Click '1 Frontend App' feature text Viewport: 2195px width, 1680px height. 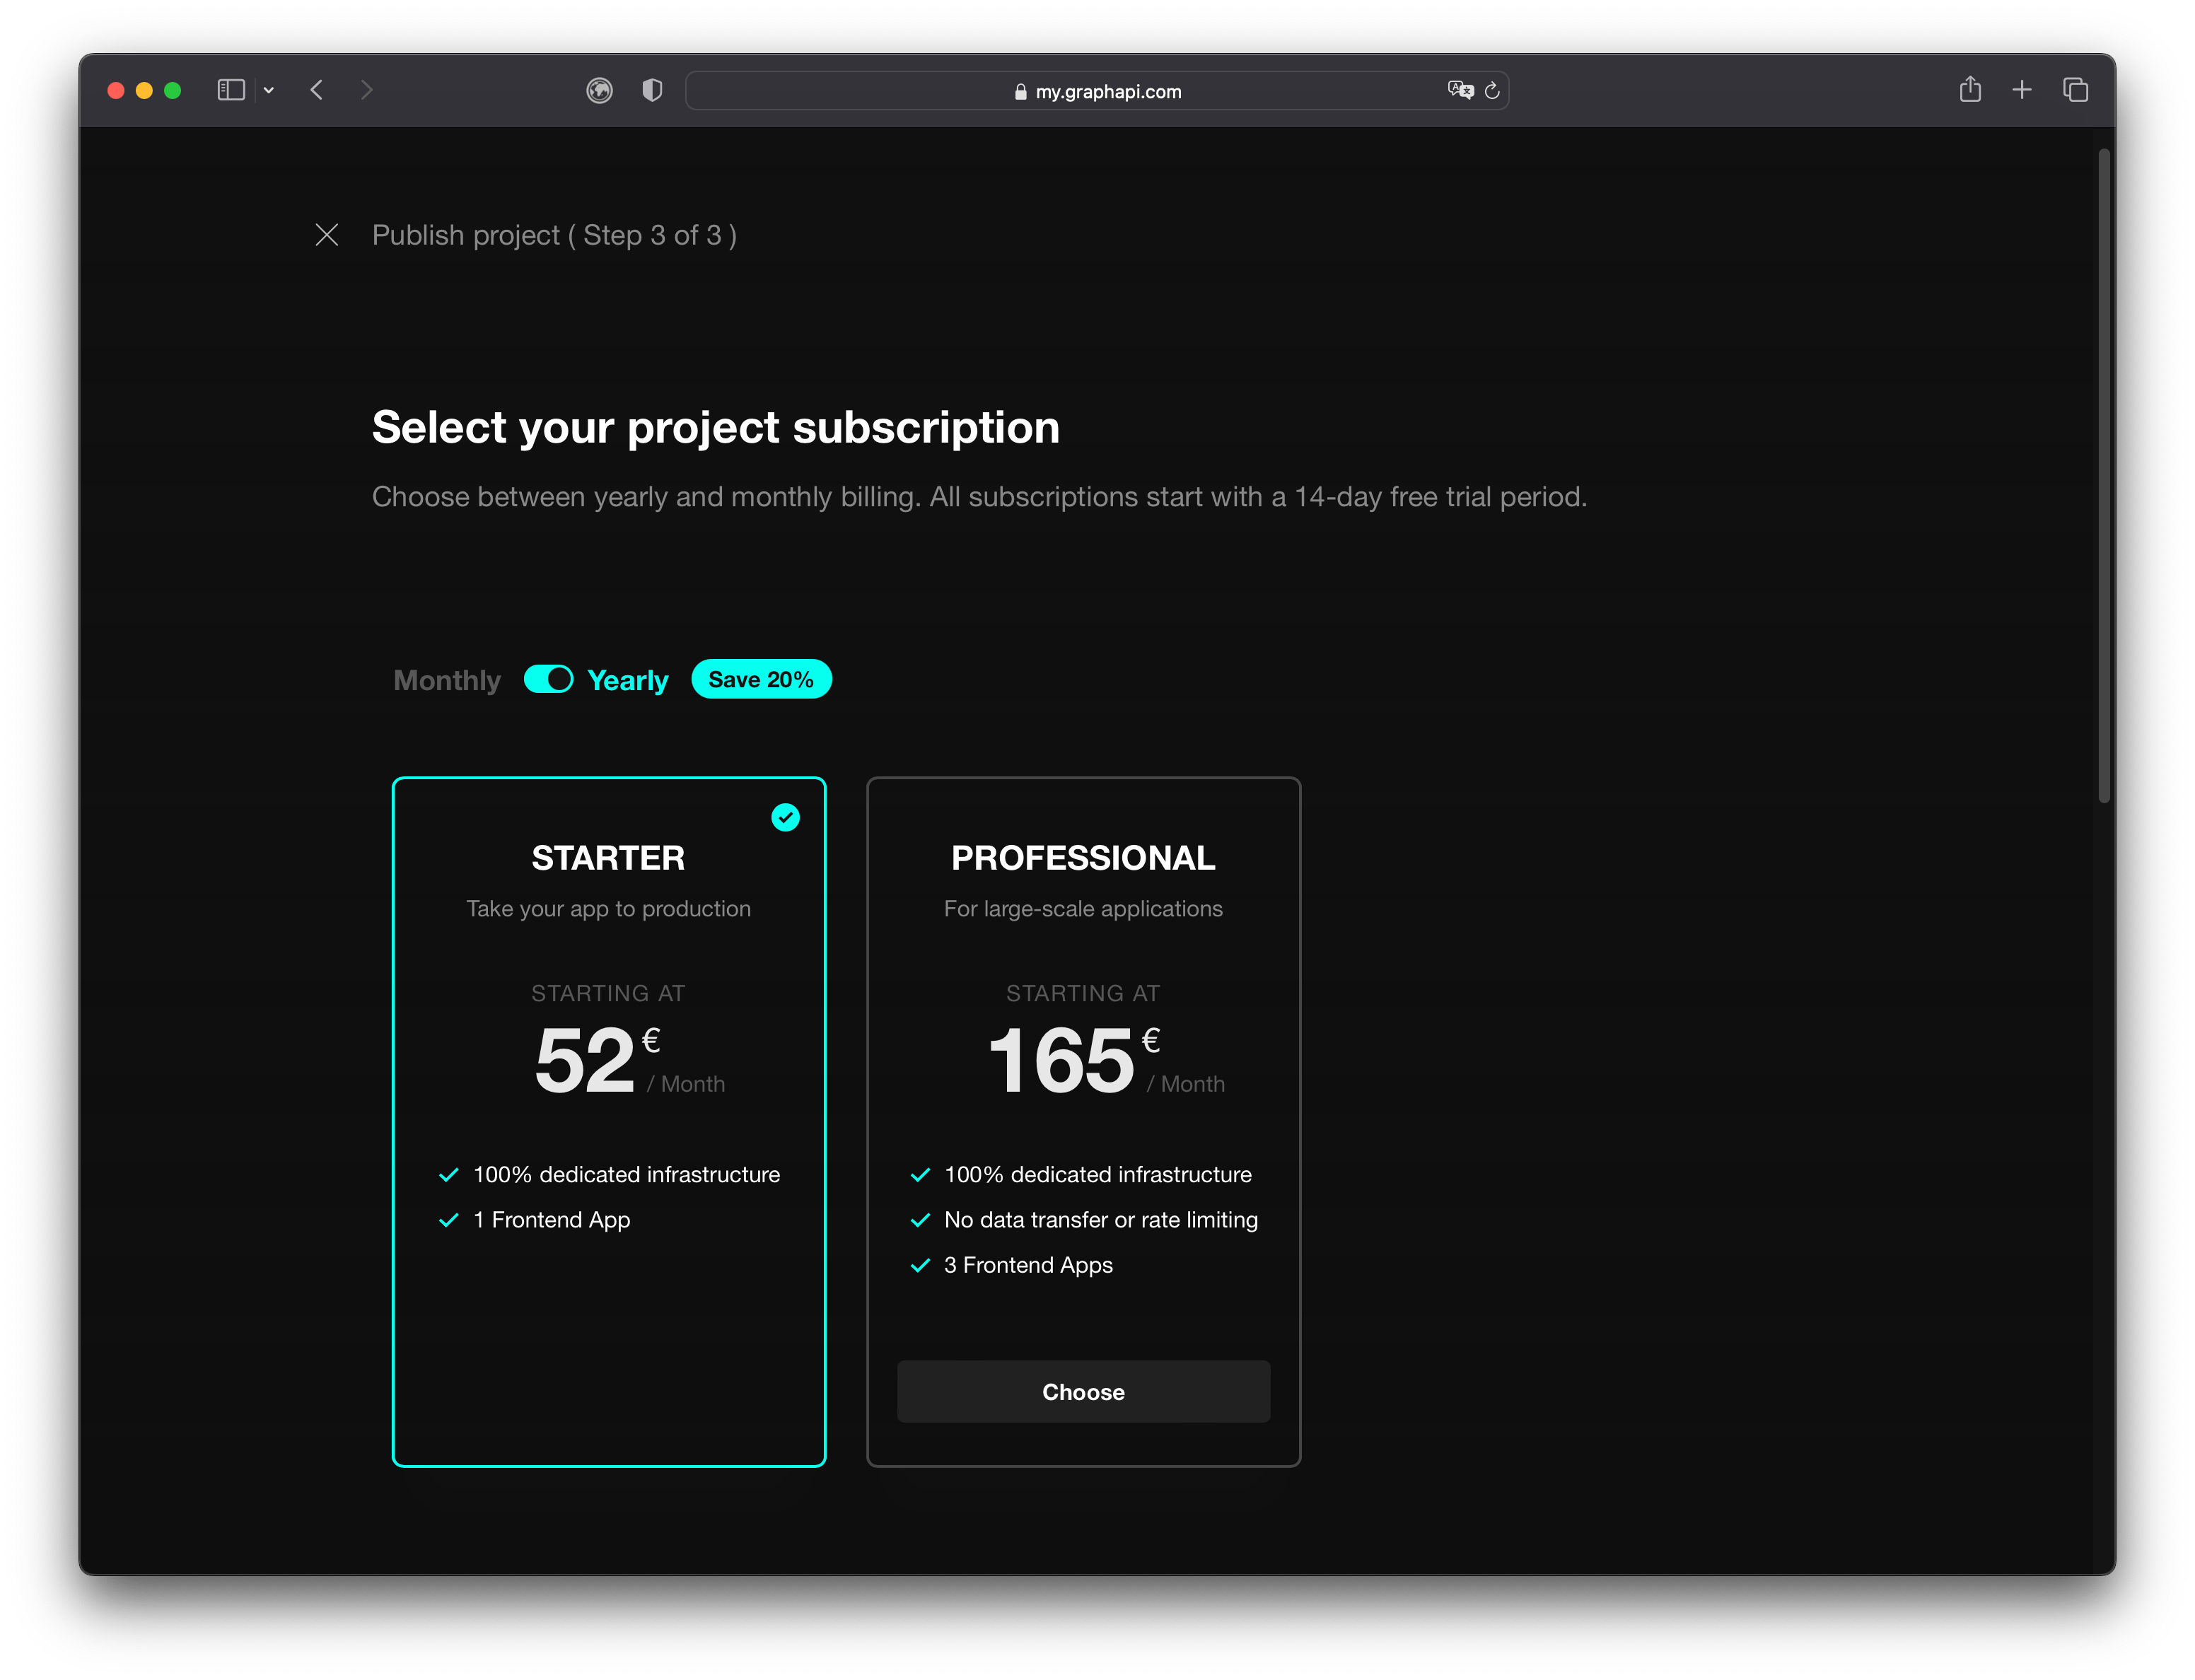552,1220
